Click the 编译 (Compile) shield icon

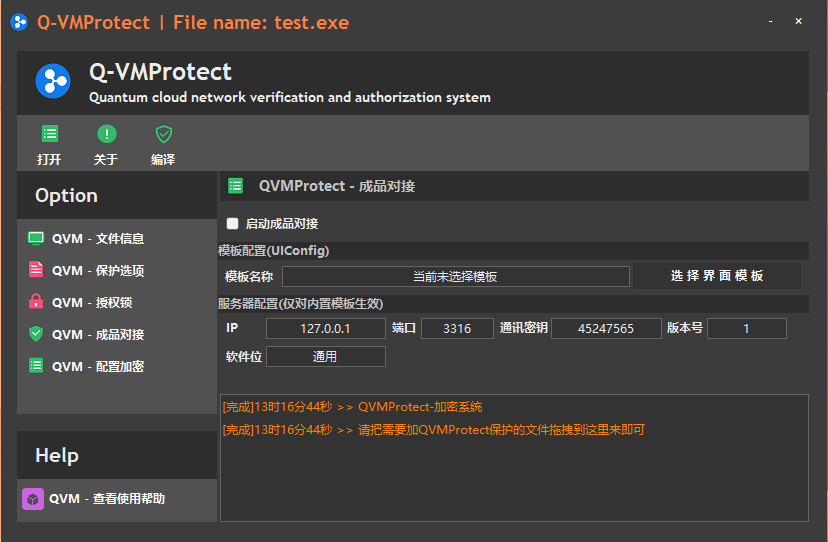coord(163,135)
